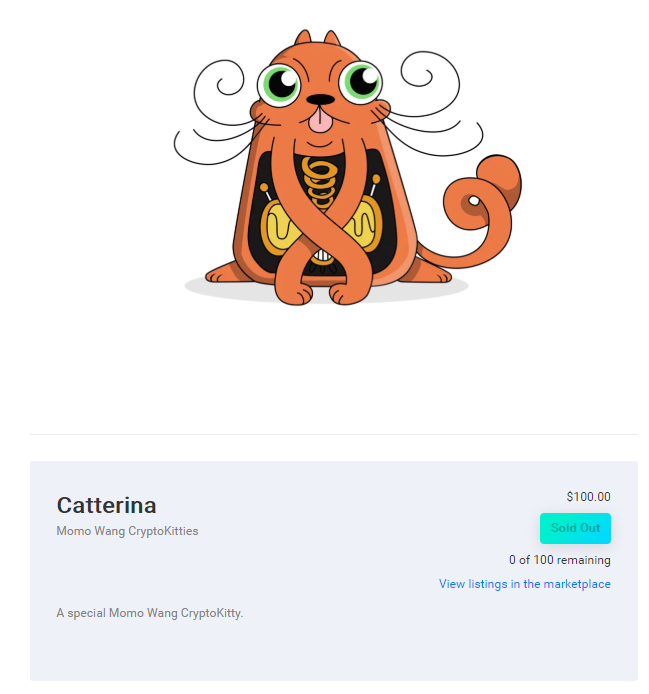Click the cat's pink tongue
Screen dimensions: 649x694
[320, 120]
